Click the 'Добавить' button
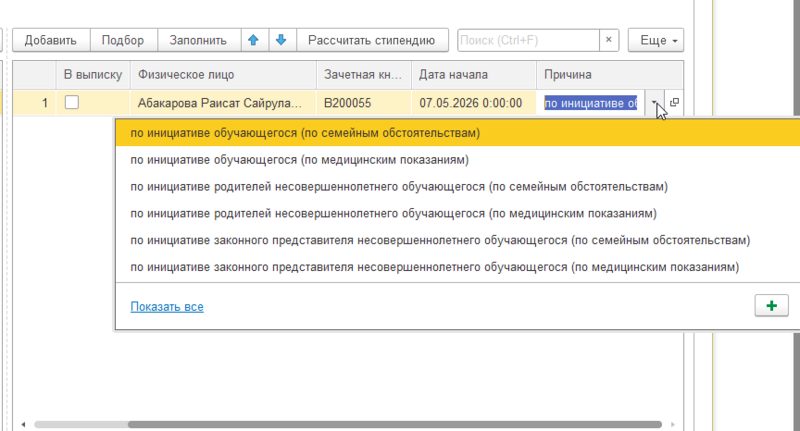800x431 pixels. pos(51,40)
